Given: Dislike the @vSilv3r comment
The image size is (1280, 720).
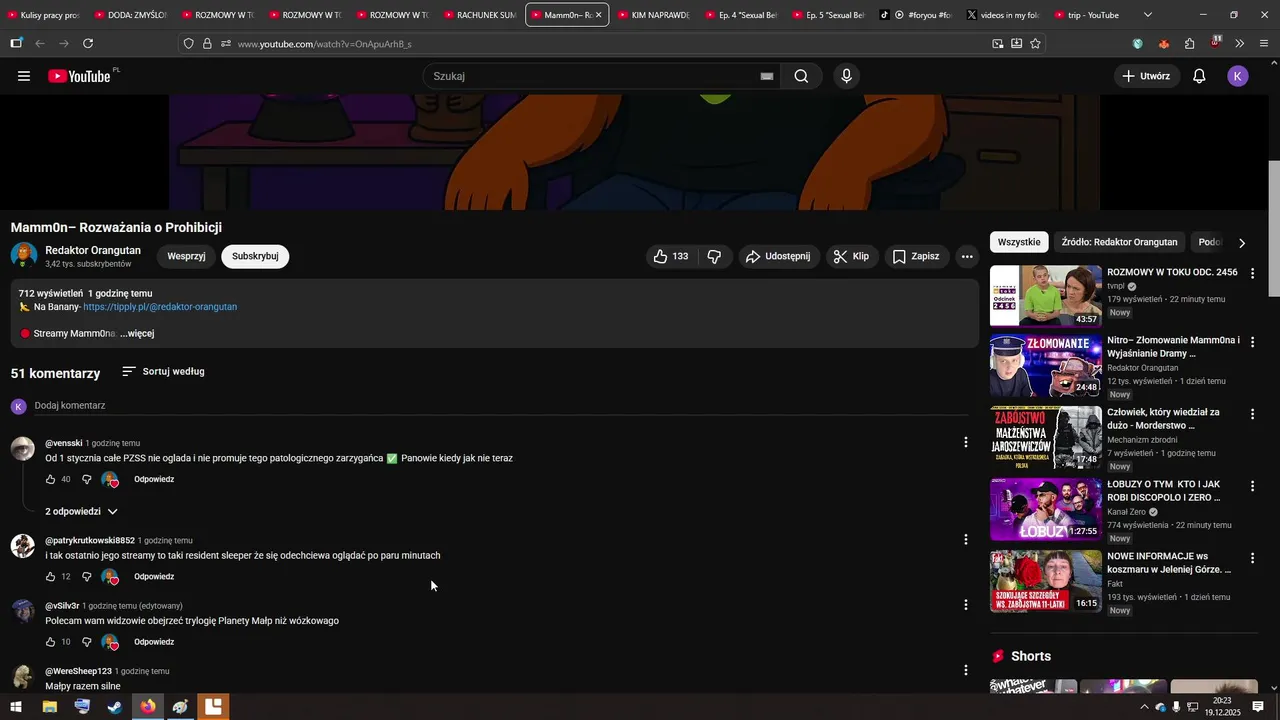Looking at the screenshot, I should coord(86,642).
